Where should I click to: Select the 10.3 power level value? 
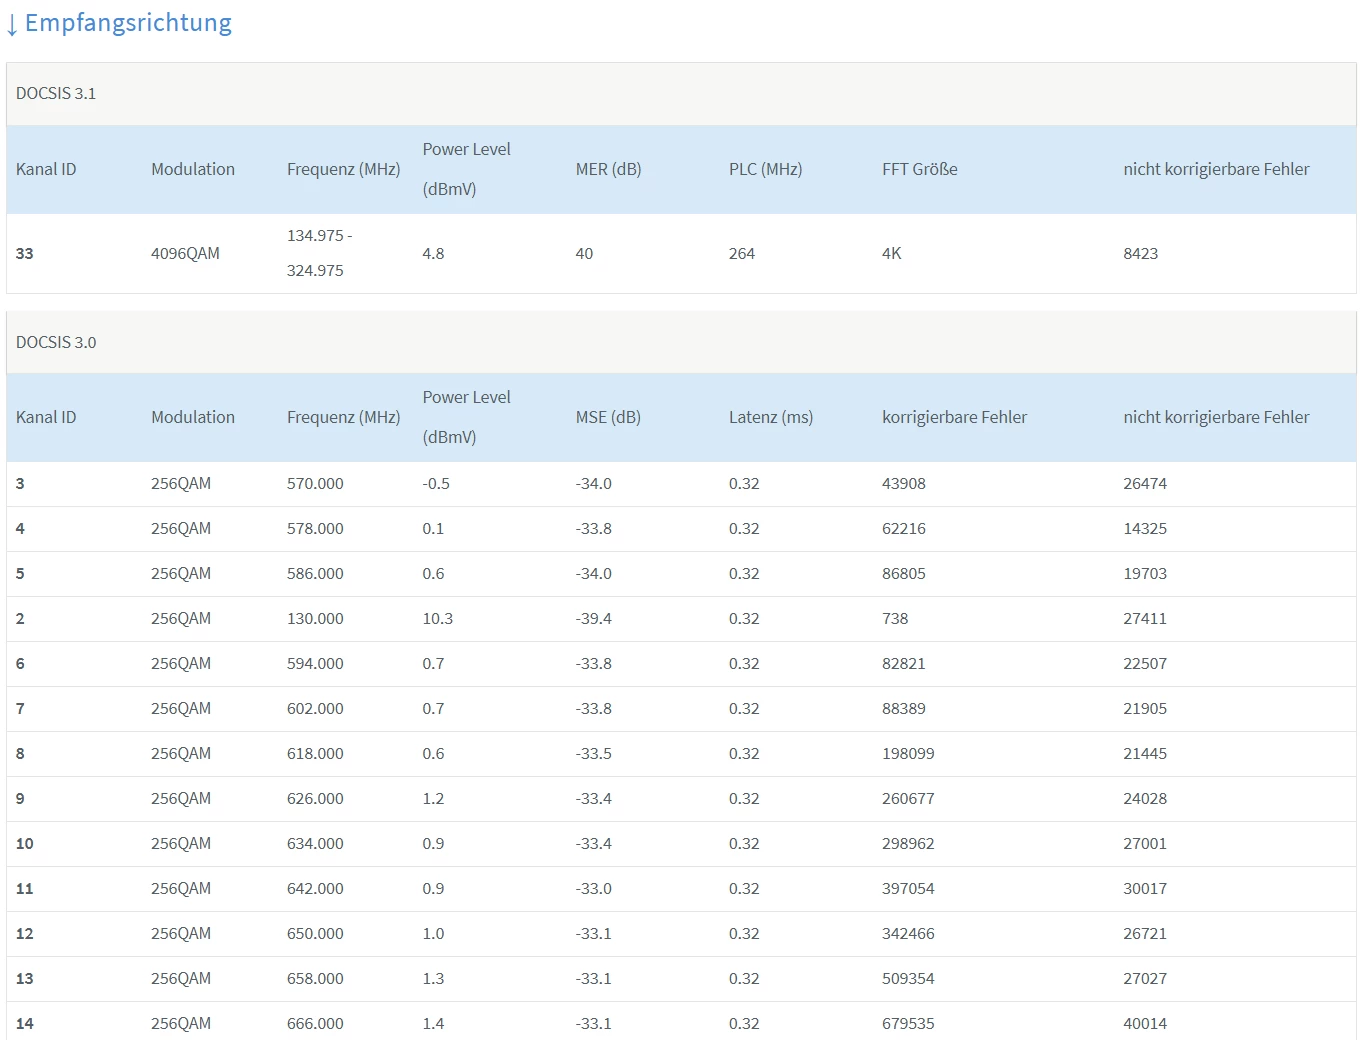pyautogui.click(x=437, y=618)
